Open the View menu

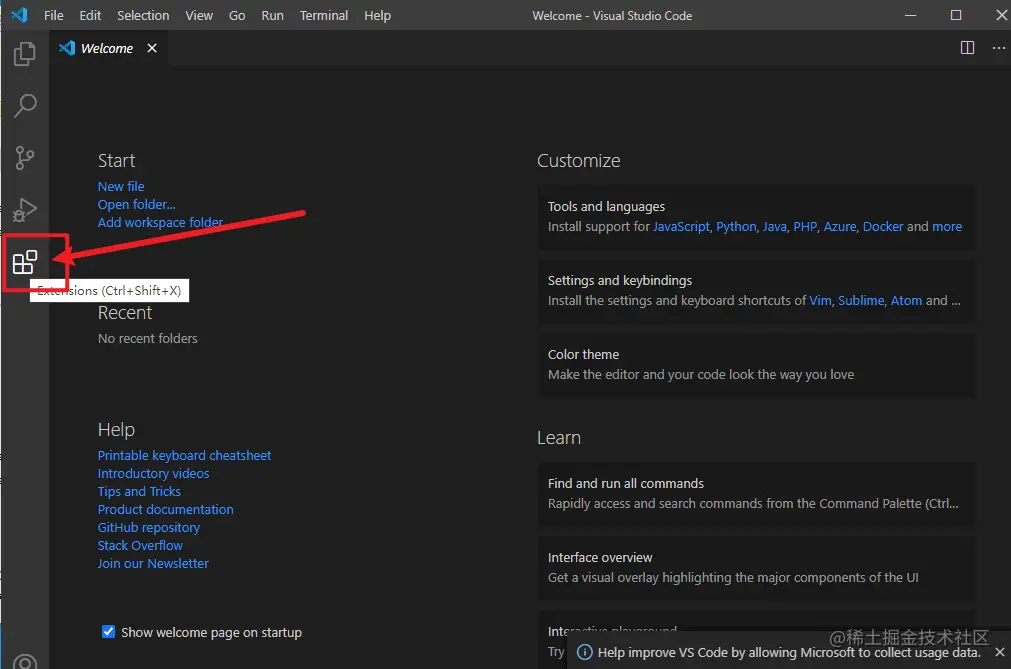(199, 15)
